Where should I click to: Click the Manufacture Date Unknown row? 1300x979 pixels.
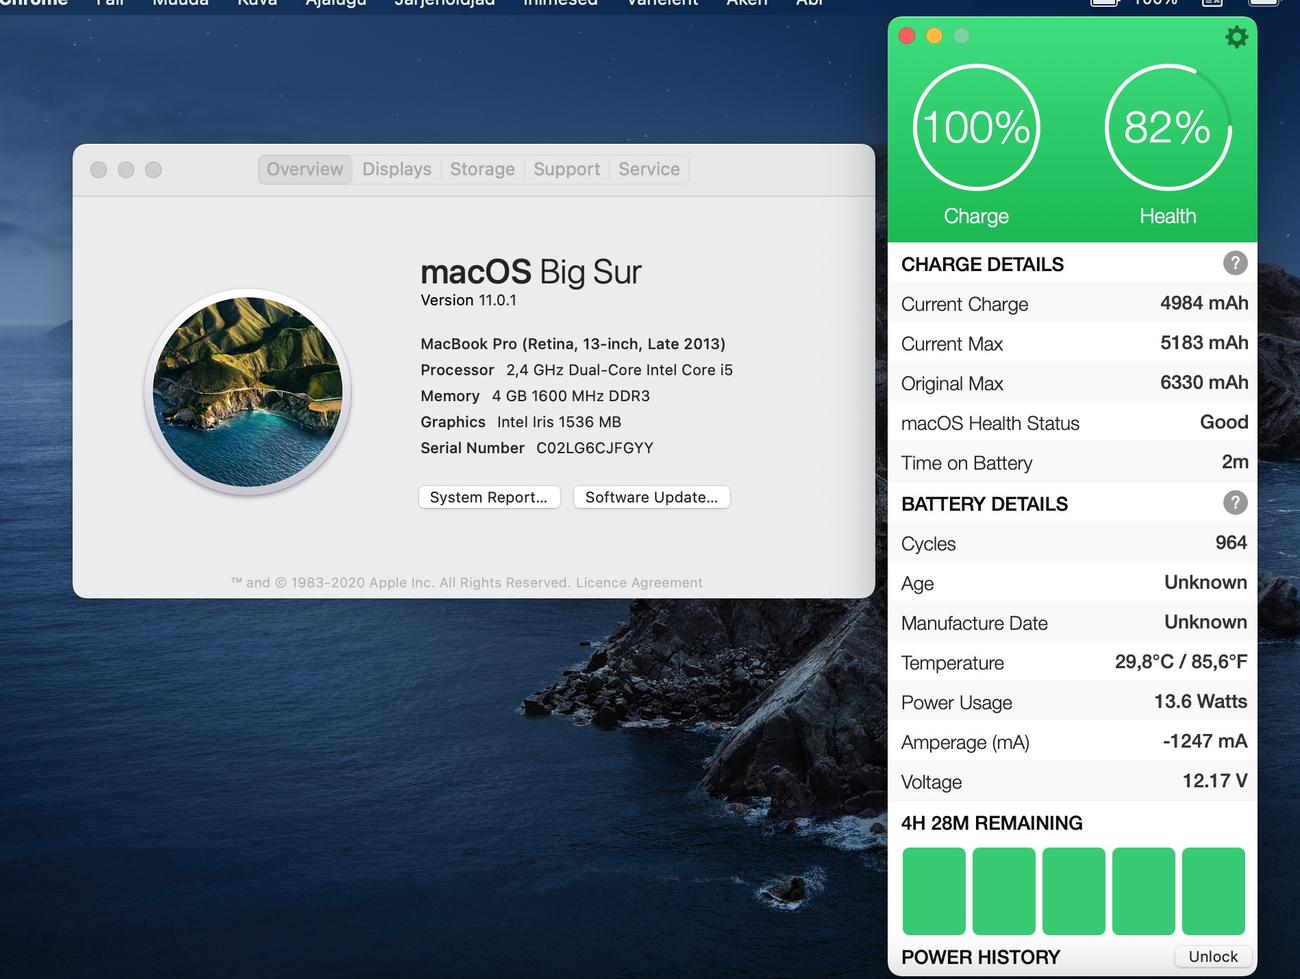click(1073, 622)
